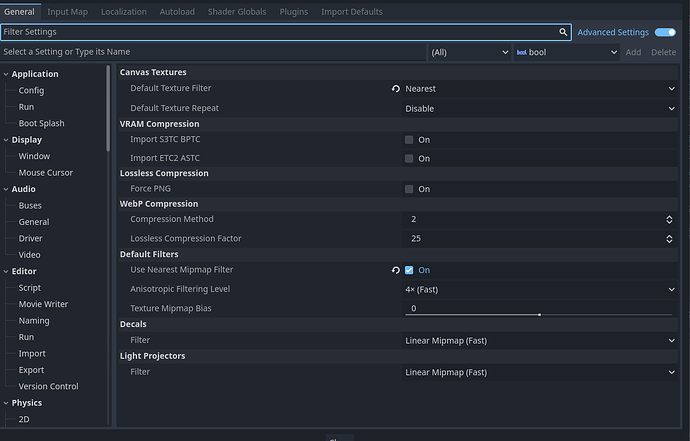
Task: Toggle the Advanced Settings switch
Action: click(x=665, y=32)
